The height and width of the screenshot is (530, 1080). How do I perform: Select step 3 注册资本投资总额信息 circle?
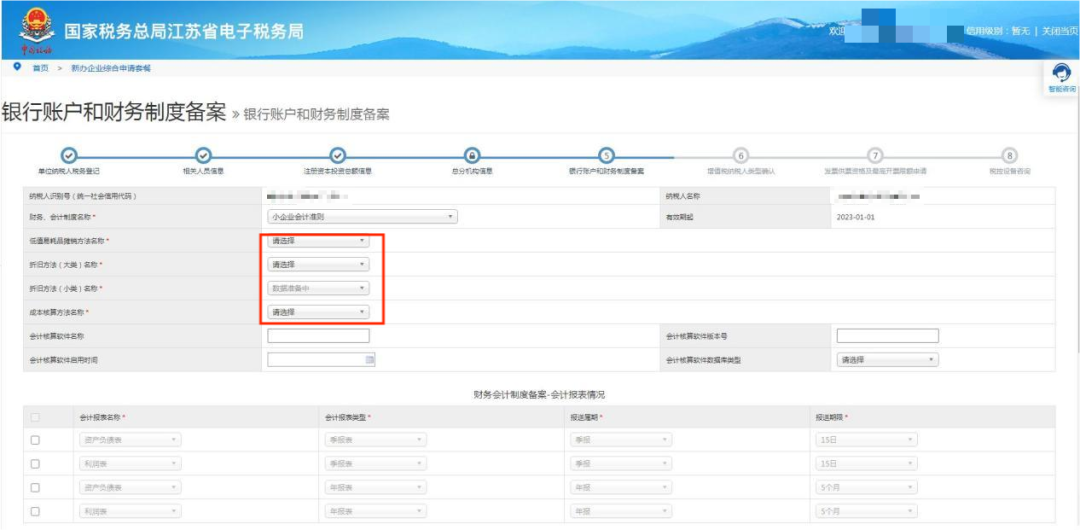(x=338, y=155)
